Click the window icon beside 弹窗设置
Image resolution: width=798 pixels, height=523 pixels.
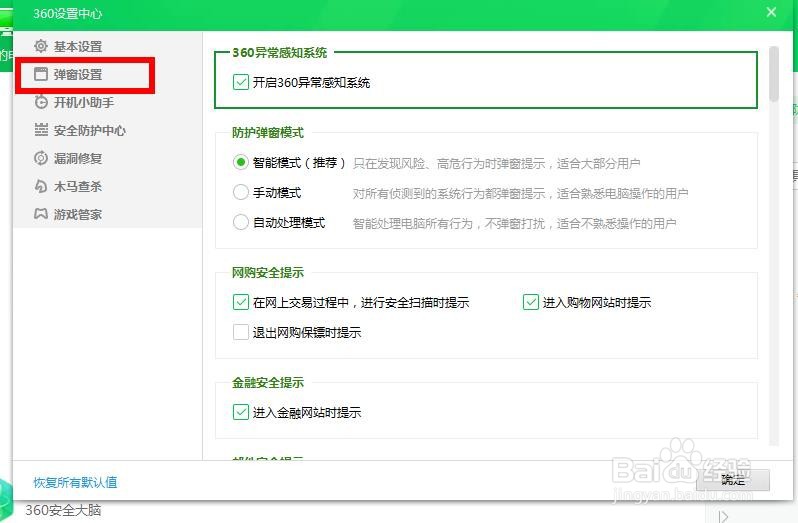[x=41, y=74]
